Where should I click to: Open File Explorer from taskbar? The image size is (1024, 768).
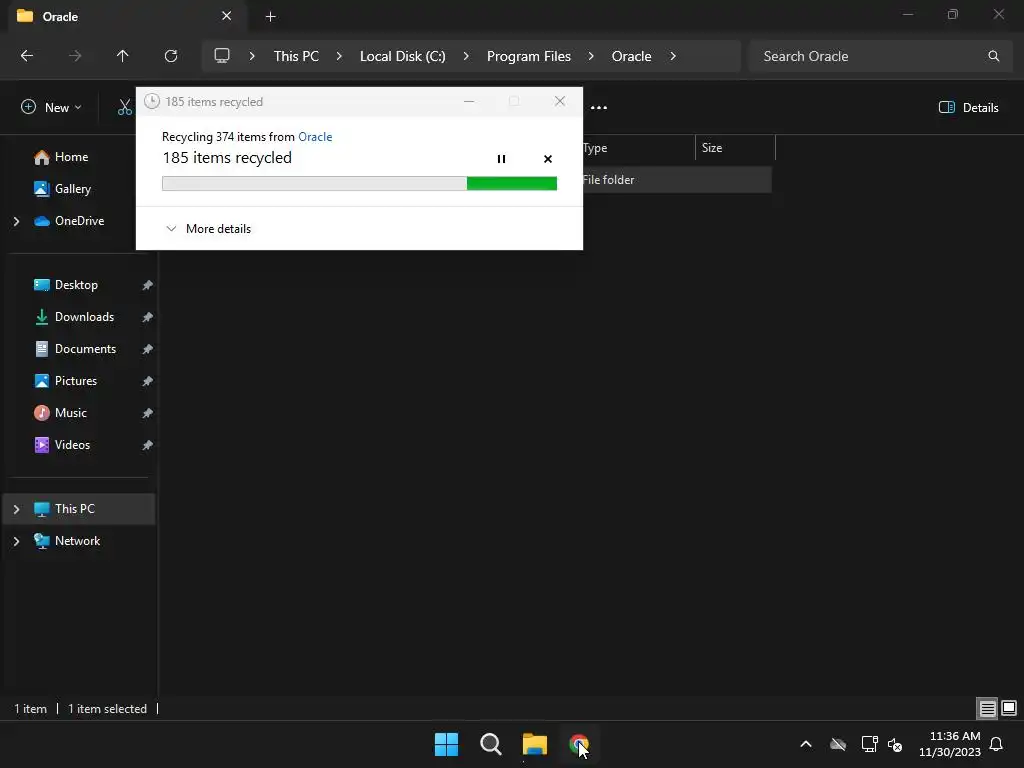coord(535,744)
